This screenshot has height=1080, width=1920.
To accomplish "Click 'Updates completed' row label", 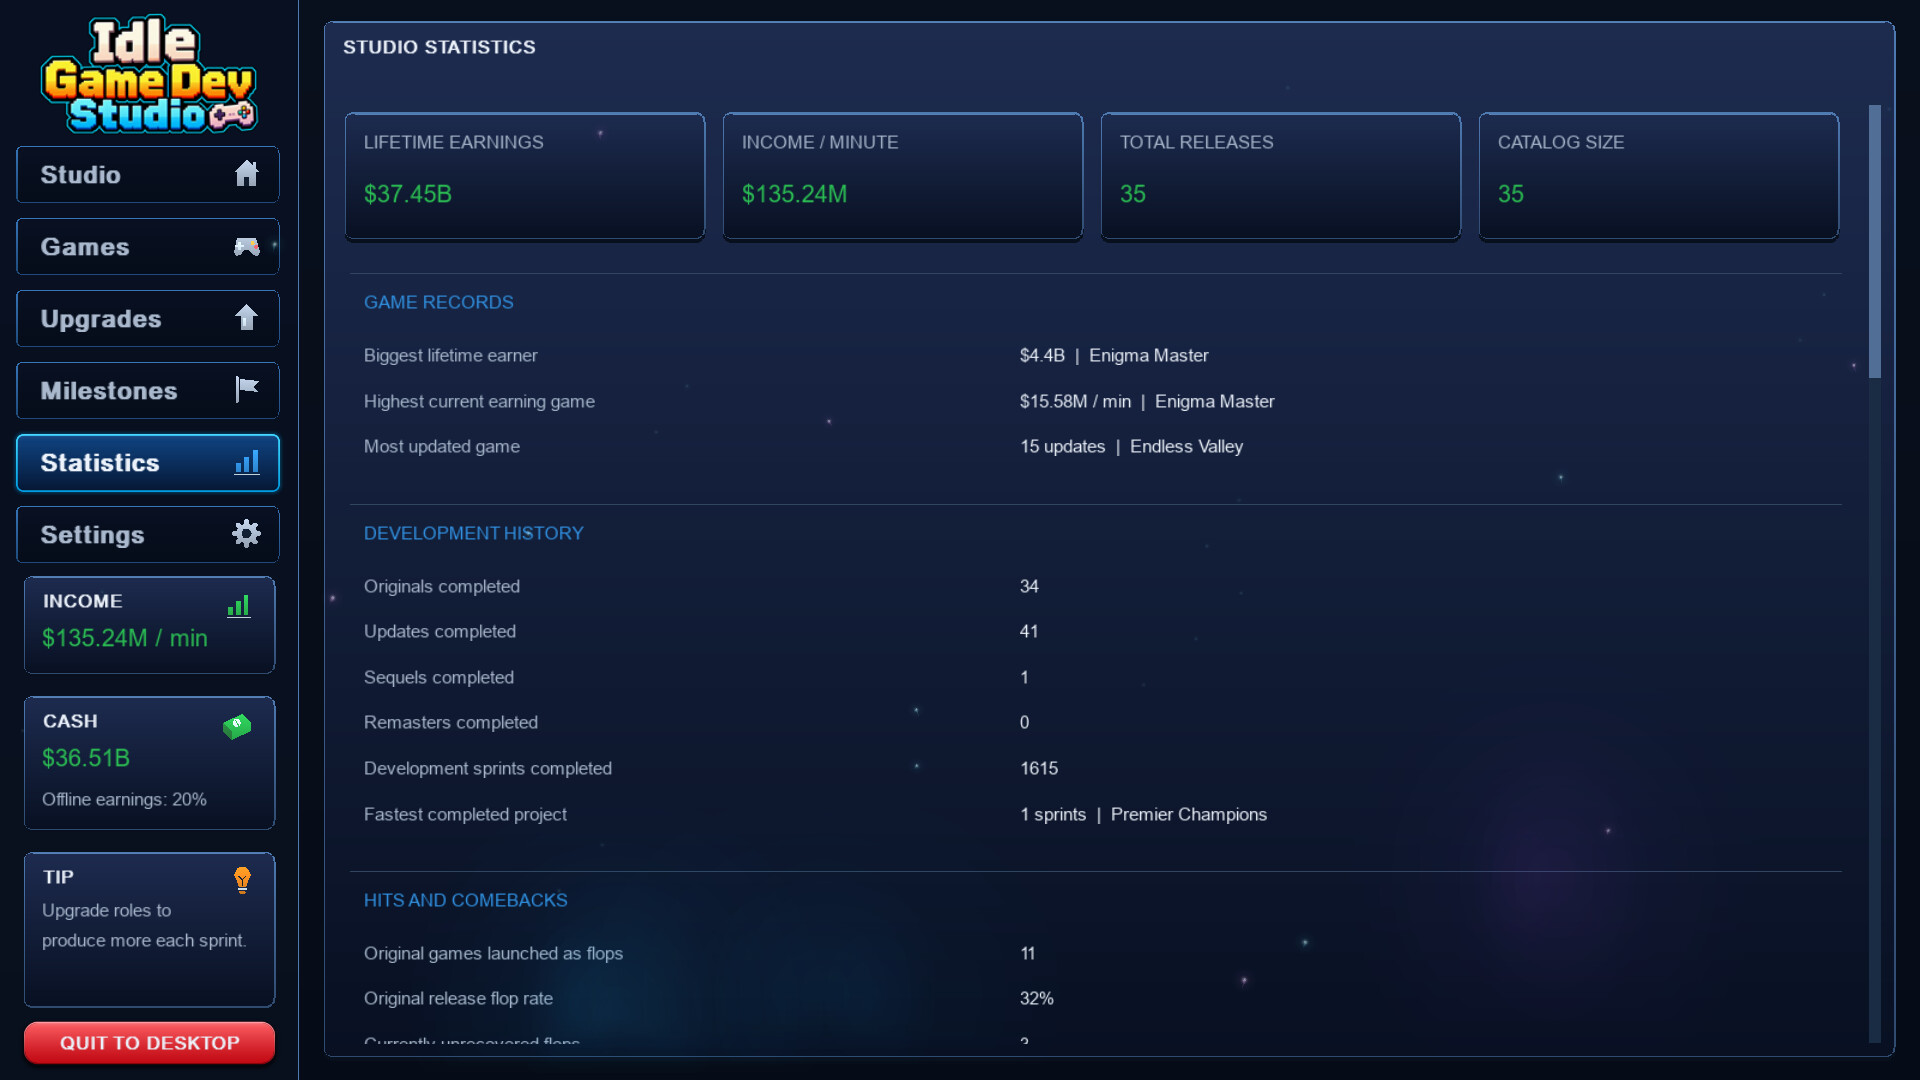I will (x=439, y=631).
